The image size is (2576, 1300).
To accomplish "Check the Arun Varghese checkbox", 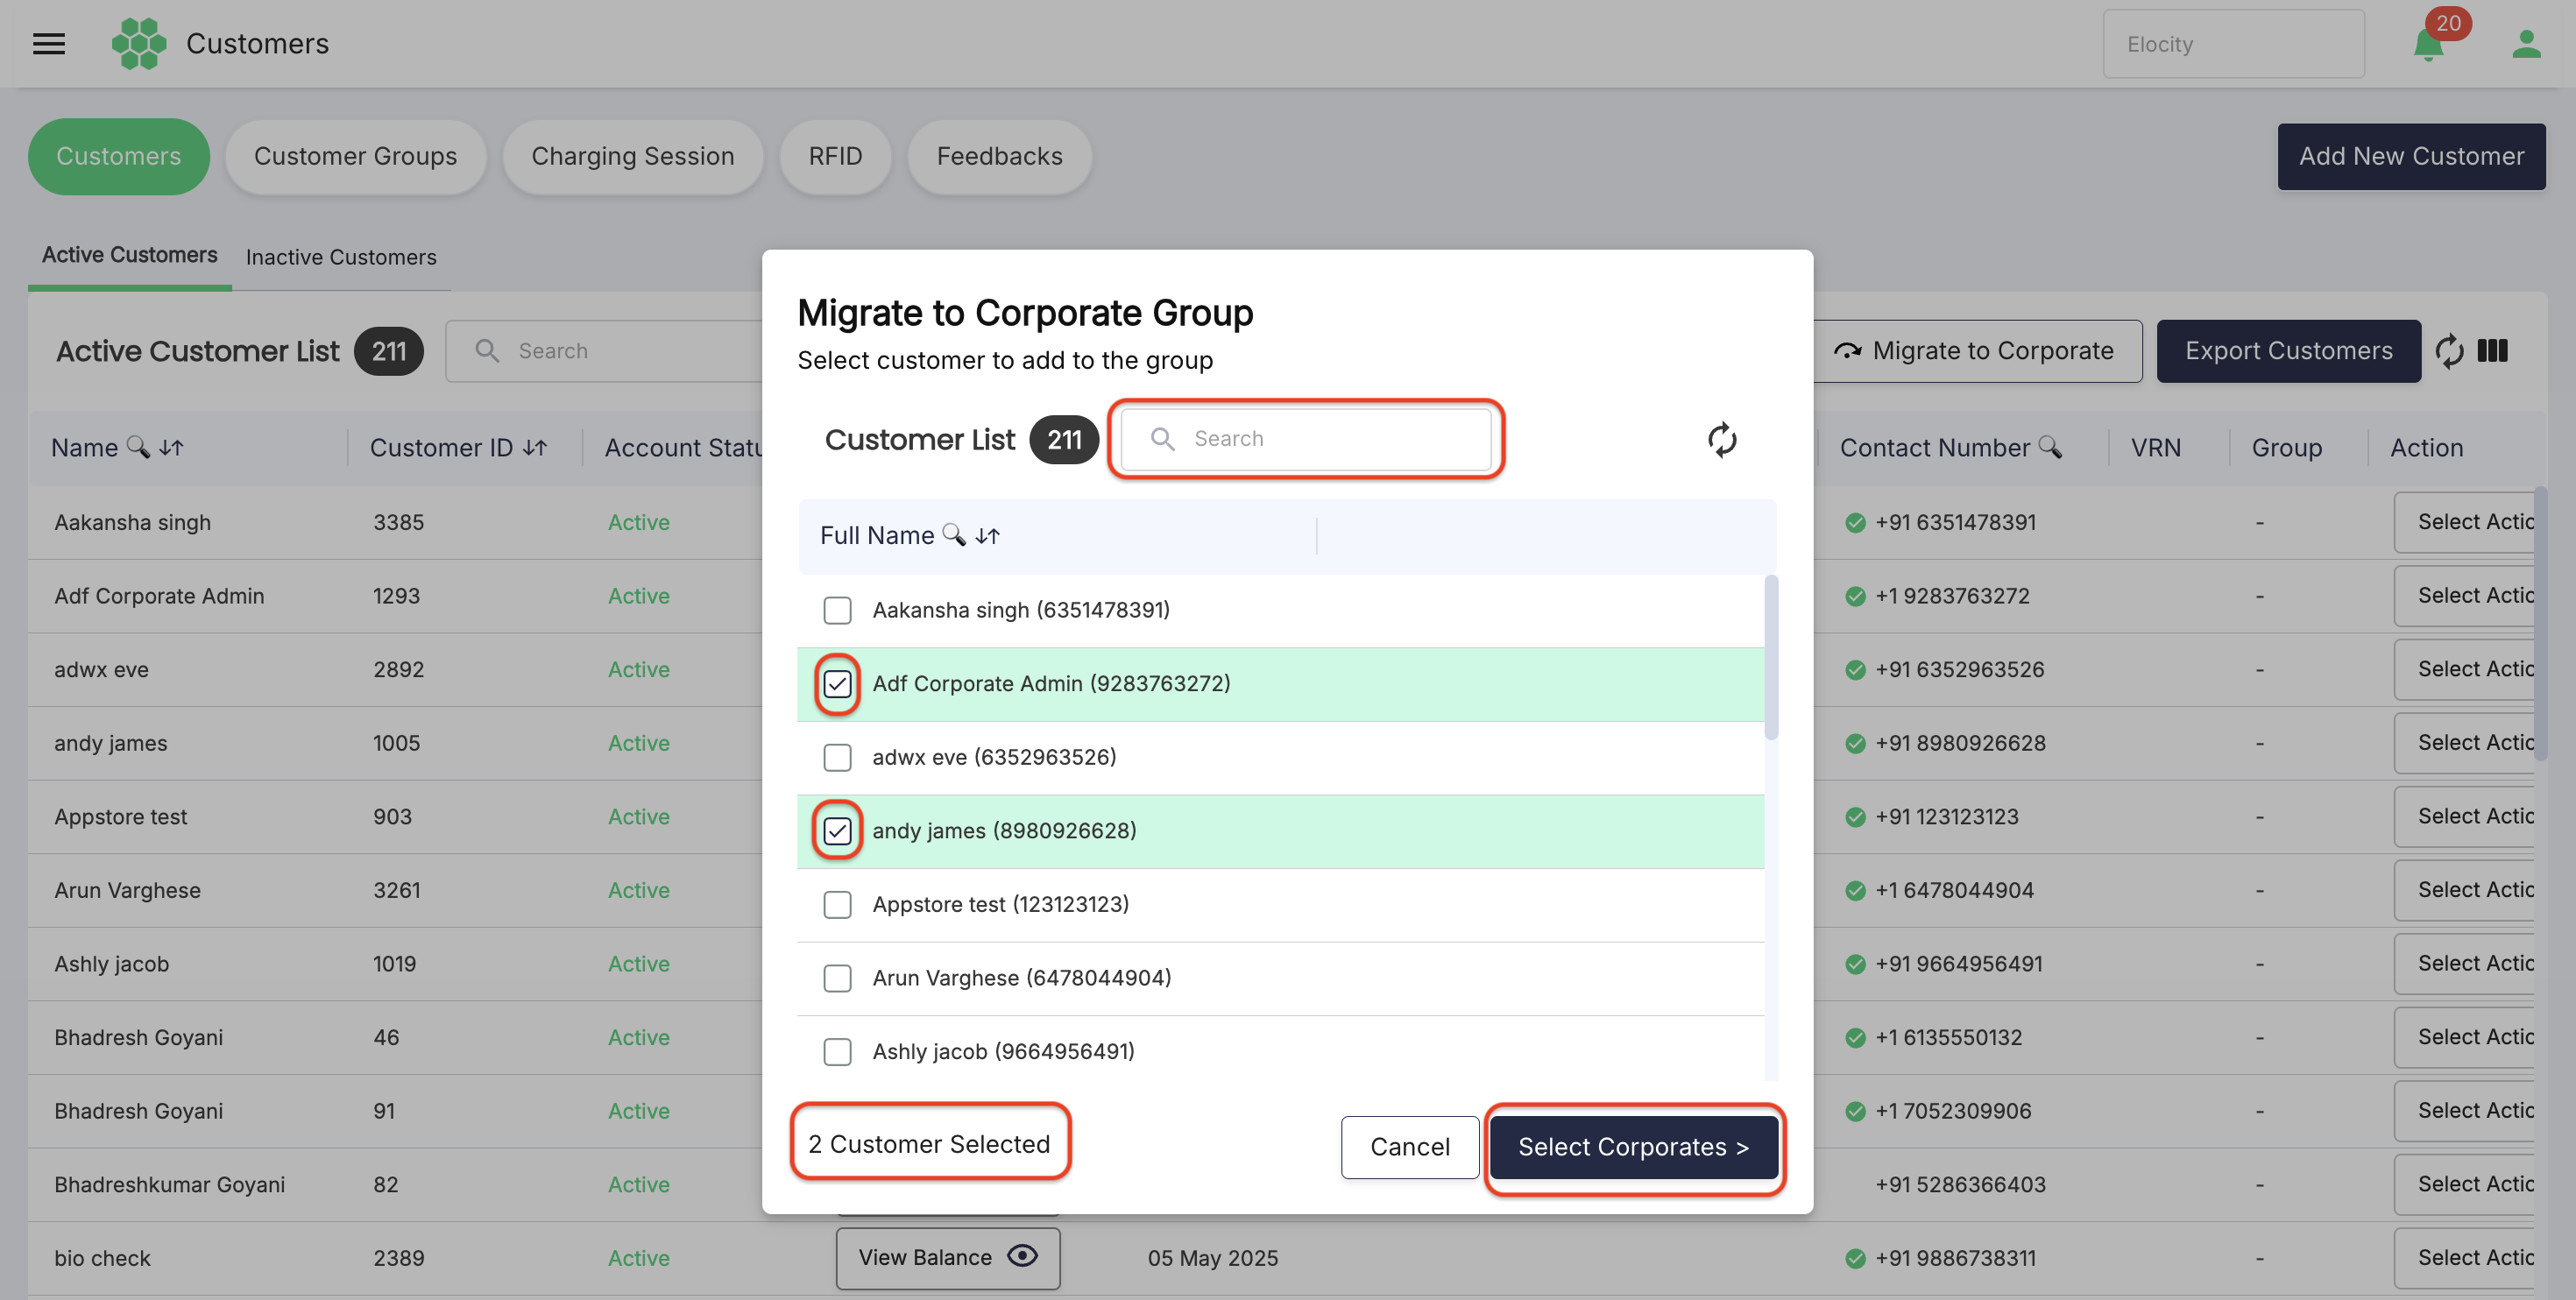I will [837, 978].
